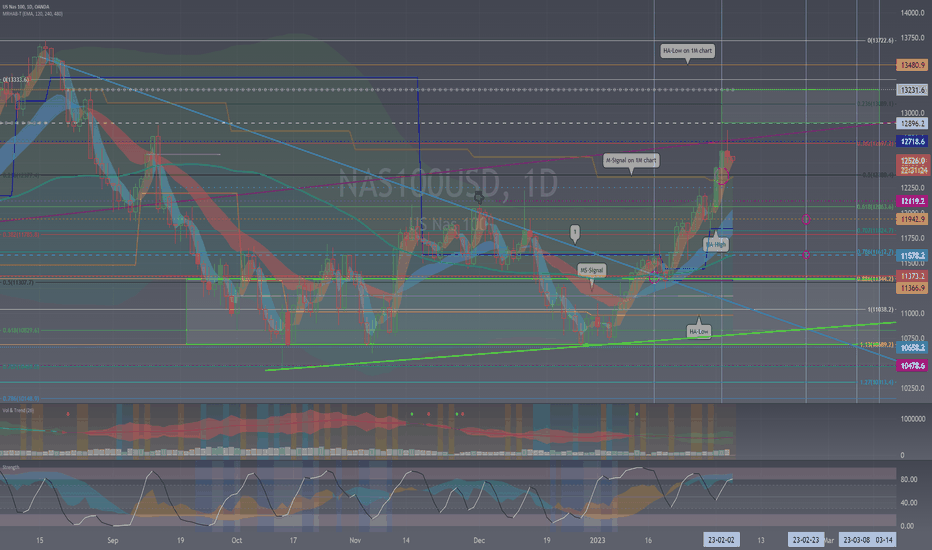Click the pink circle marker at the 11942.9 level
Image resolution: width=932 pixels, height=550 pixels.
click(806, 219)
